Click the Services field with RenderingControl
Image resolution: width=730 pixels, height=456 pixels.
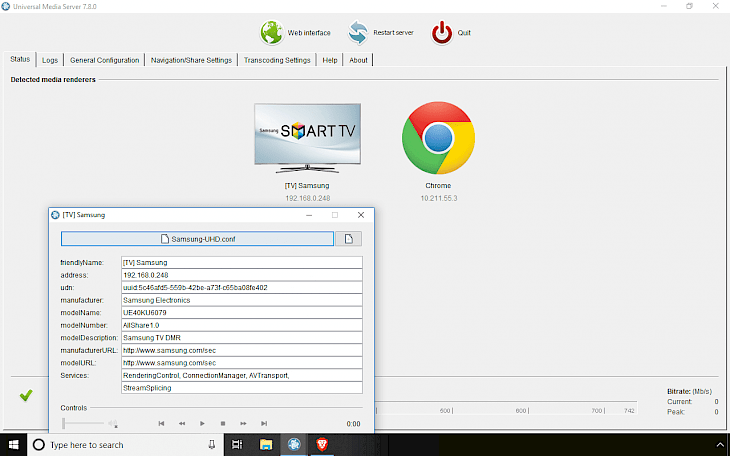(x=242, y=375)
